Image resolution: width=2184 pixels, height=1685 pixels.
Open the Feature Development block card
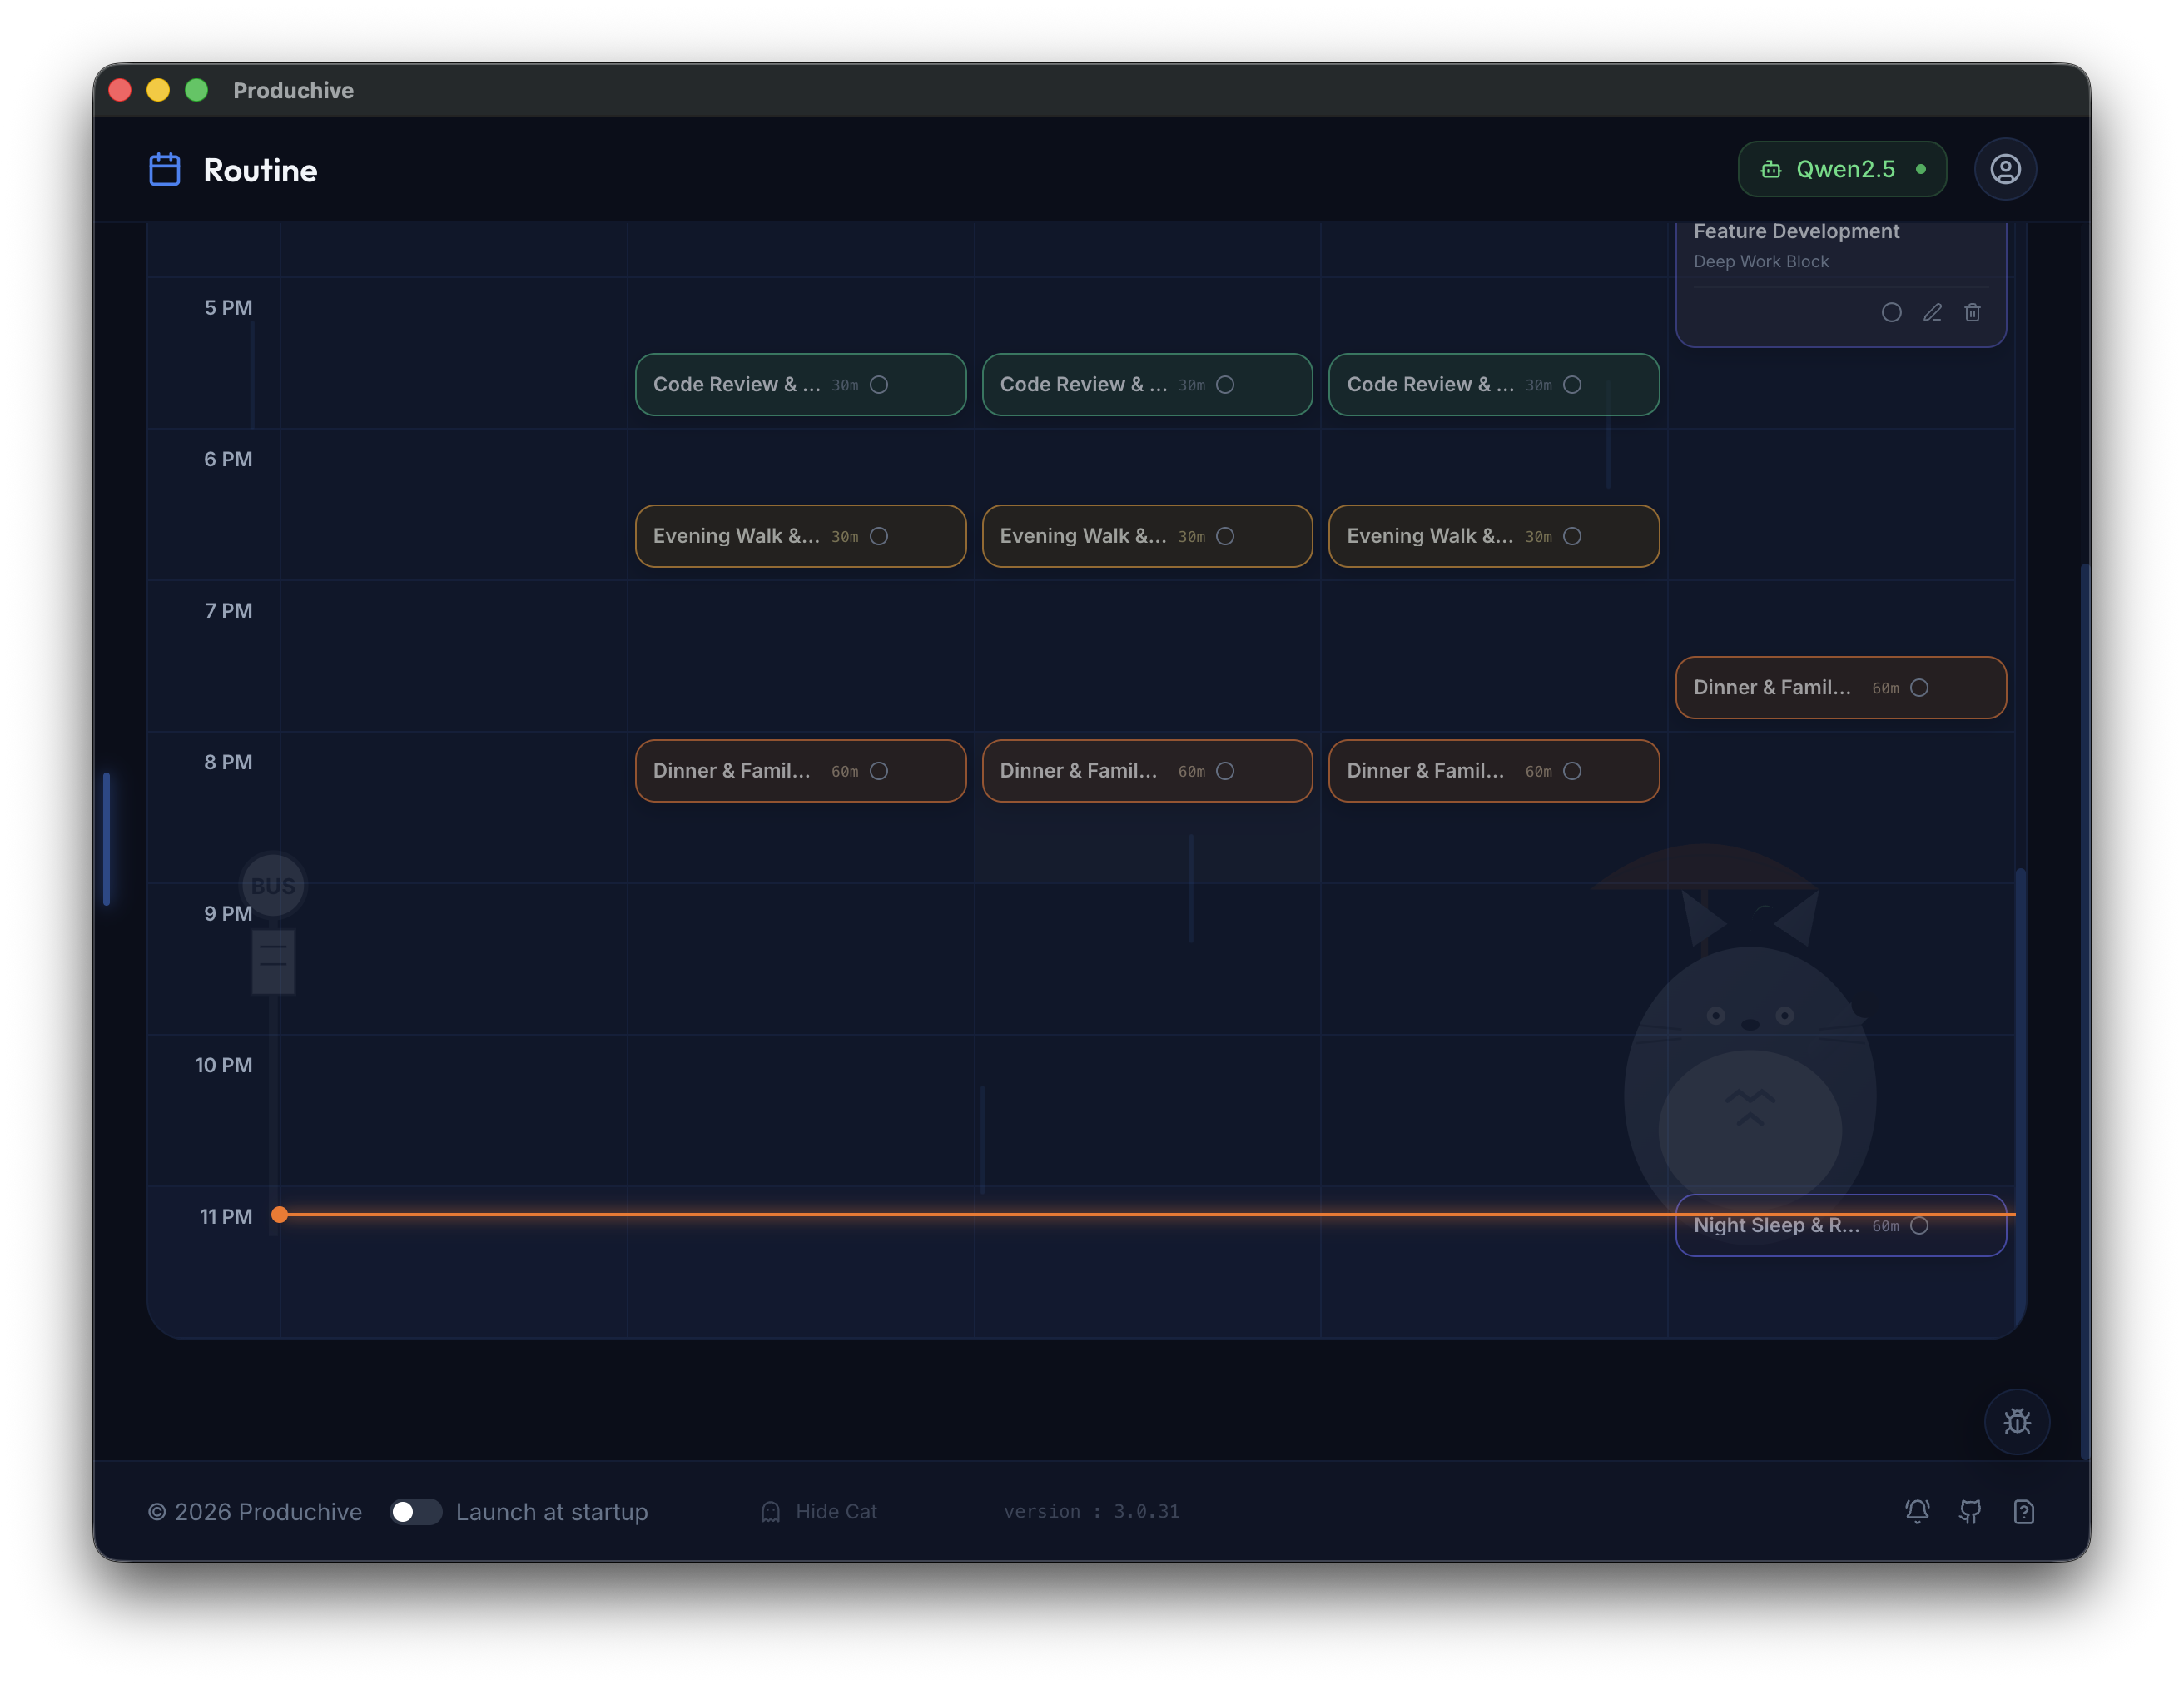click(x=1840, y=283)
